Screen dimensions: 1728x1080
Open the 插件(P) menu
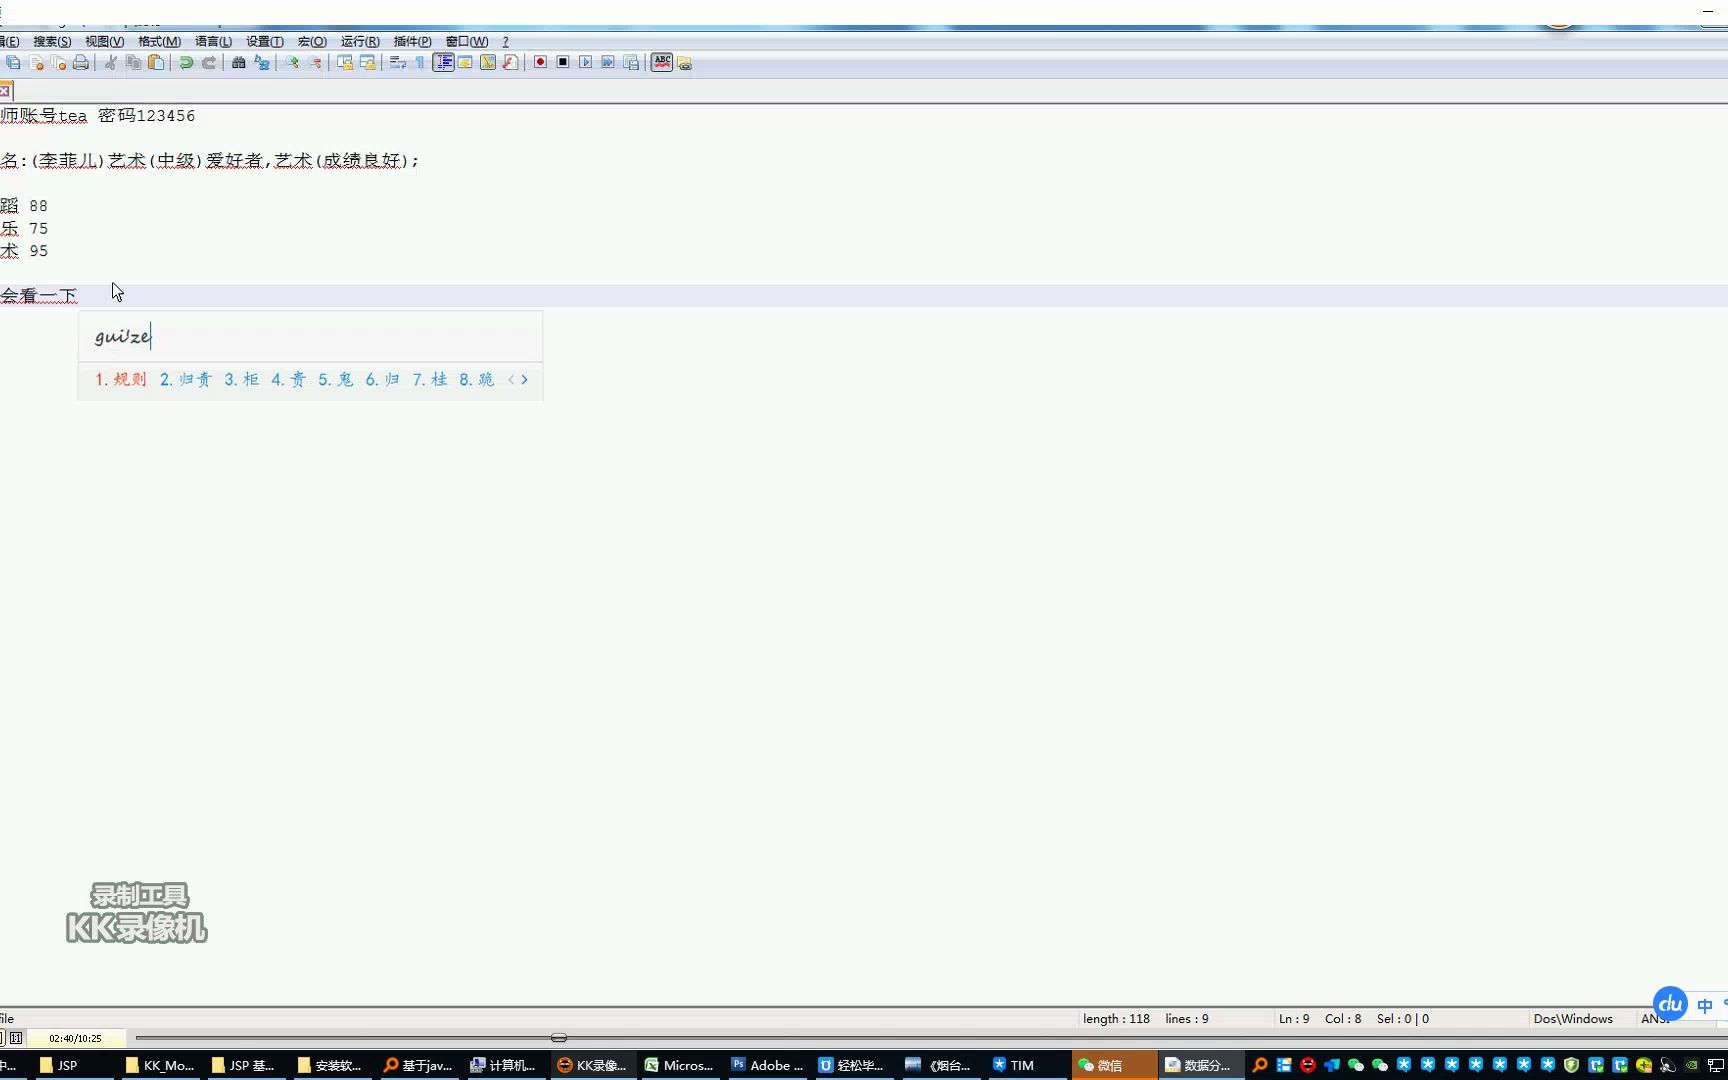click(x=412, y=41)
